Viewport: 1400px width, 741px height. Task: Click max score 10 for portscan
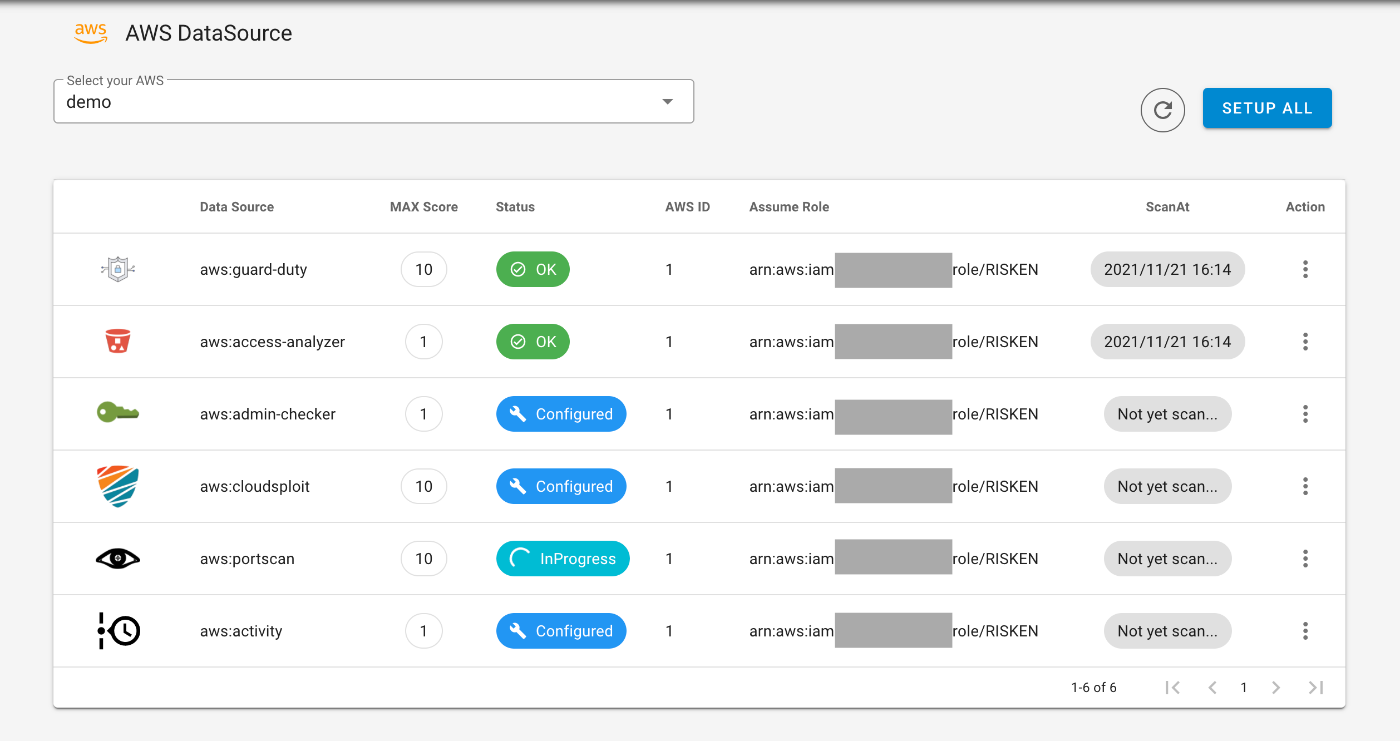(424, 559)
